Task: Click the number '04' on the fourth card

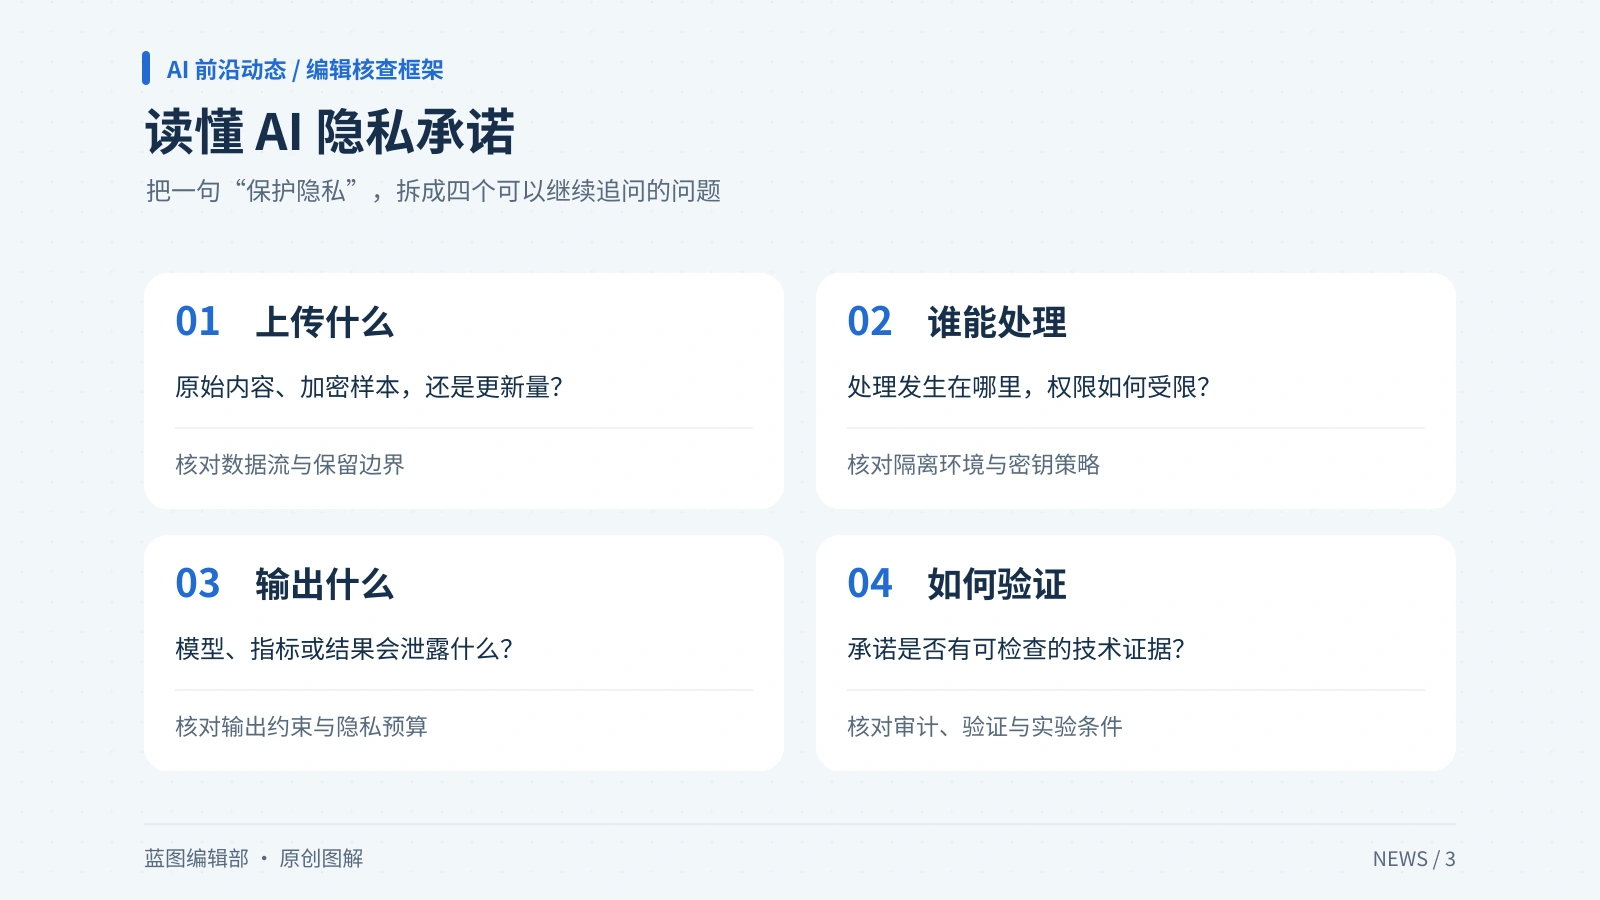Action: pos(869,584)
